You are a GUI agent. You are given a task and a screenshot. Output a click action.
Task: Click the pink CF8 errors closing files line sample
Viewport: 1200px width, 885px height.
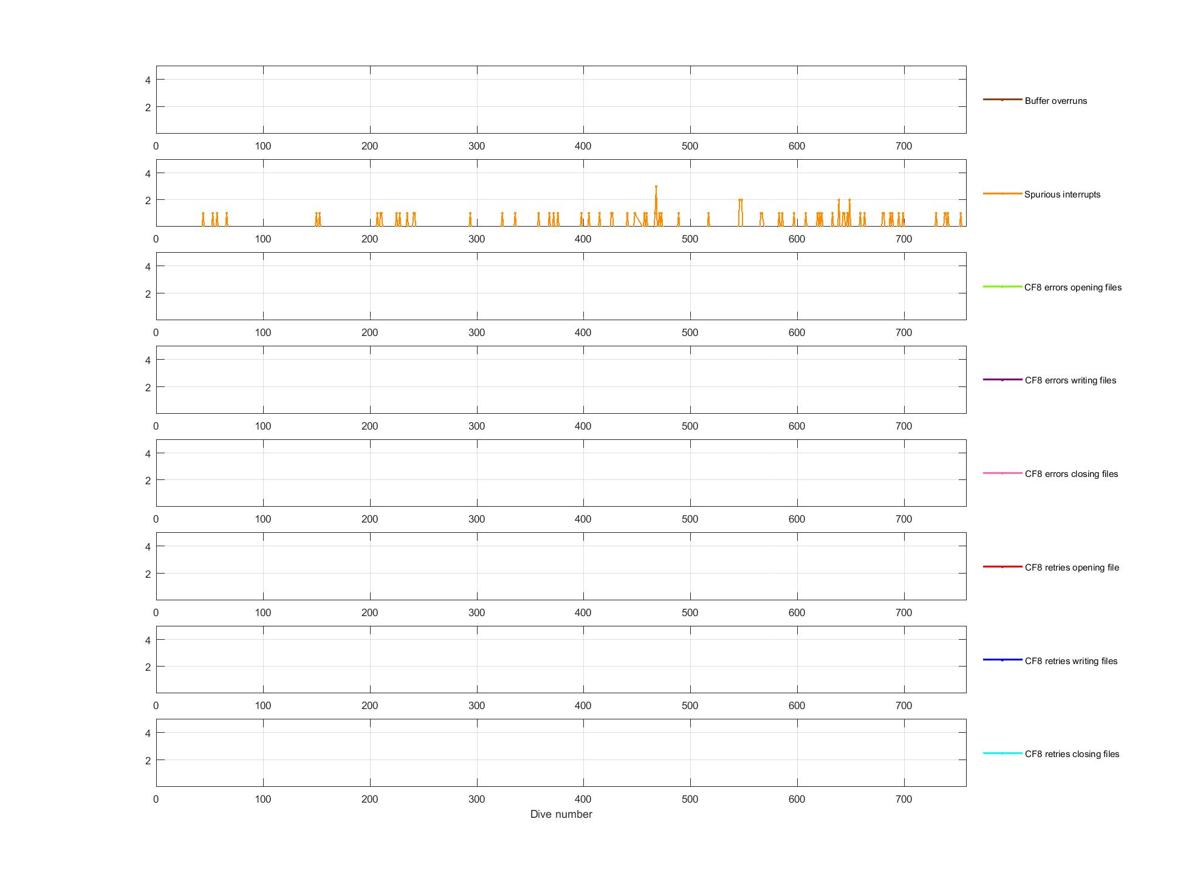(1002, 473)
